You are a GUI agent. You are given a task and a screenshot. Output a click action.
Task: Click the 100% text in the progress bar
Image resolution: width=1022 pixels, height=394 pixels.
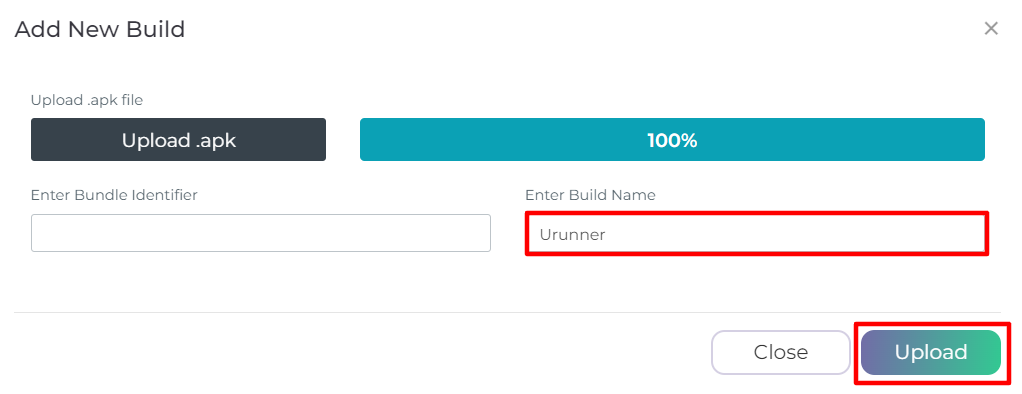tap(672, 140)
